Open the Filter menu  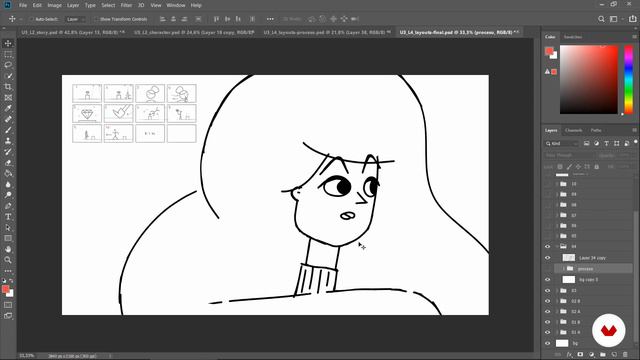(126, 5)
